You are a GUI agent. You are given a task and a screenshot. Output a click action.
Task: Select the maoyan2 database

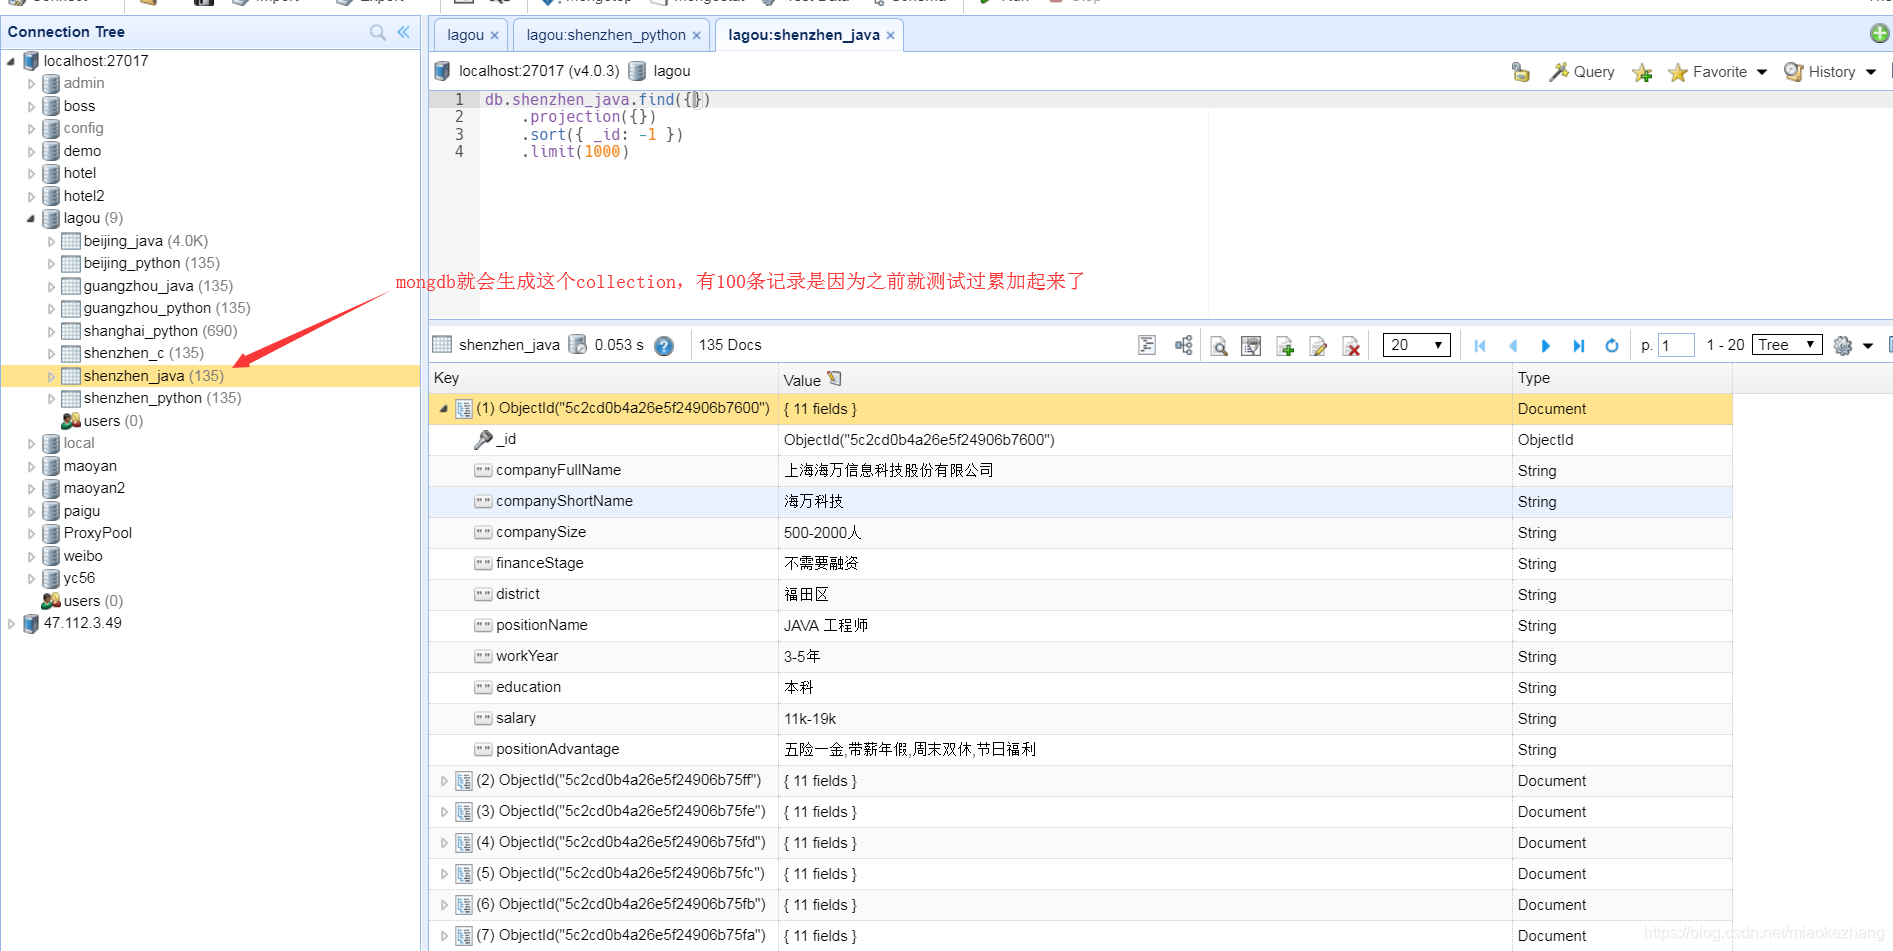point(94,488)
